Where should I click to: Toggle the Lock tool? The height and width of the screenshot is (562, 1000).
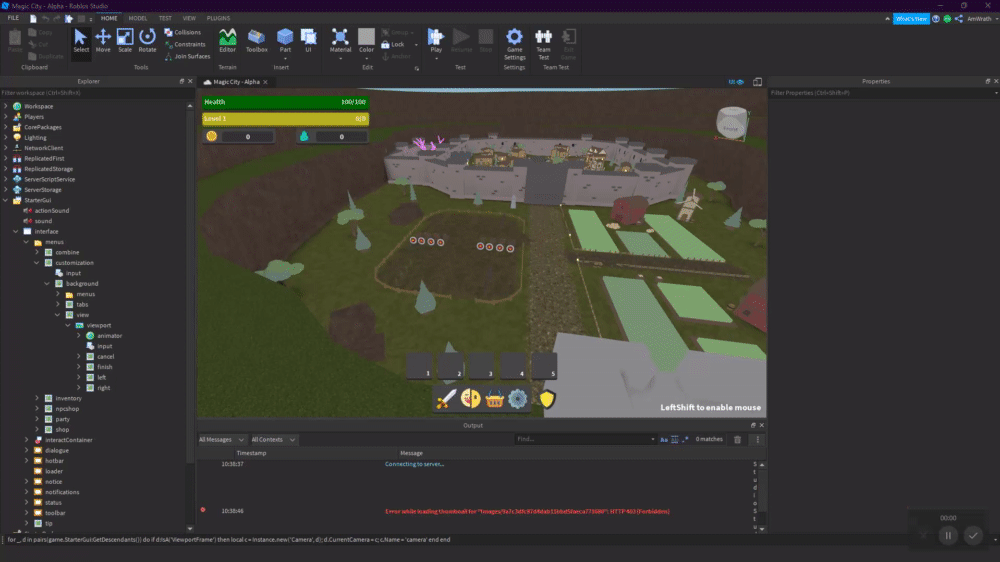click(393, 45)
